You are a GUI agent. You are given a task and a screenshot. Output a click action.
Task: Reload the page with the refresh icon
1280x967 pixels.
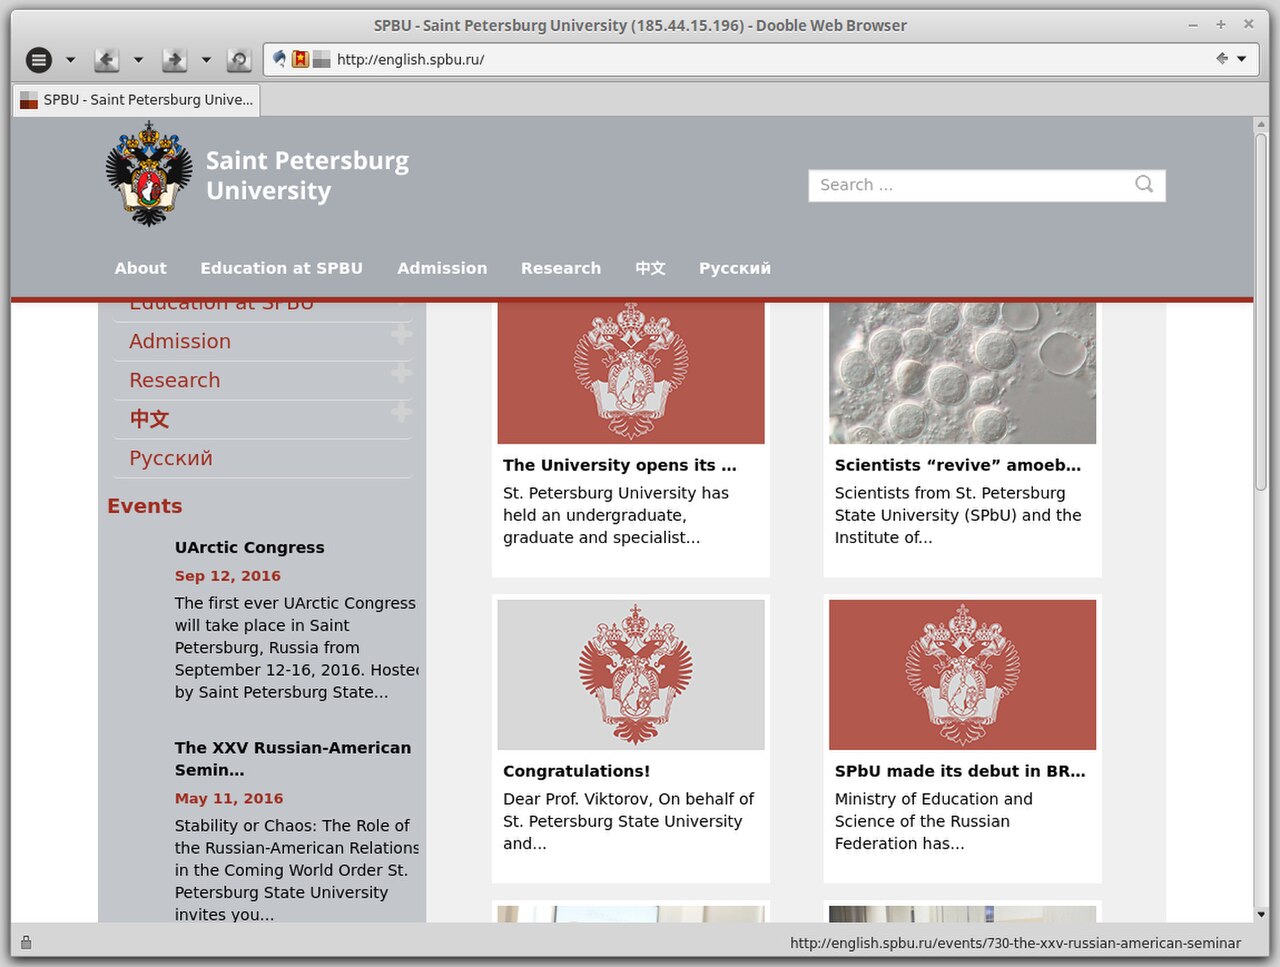(x=239, y=60)
